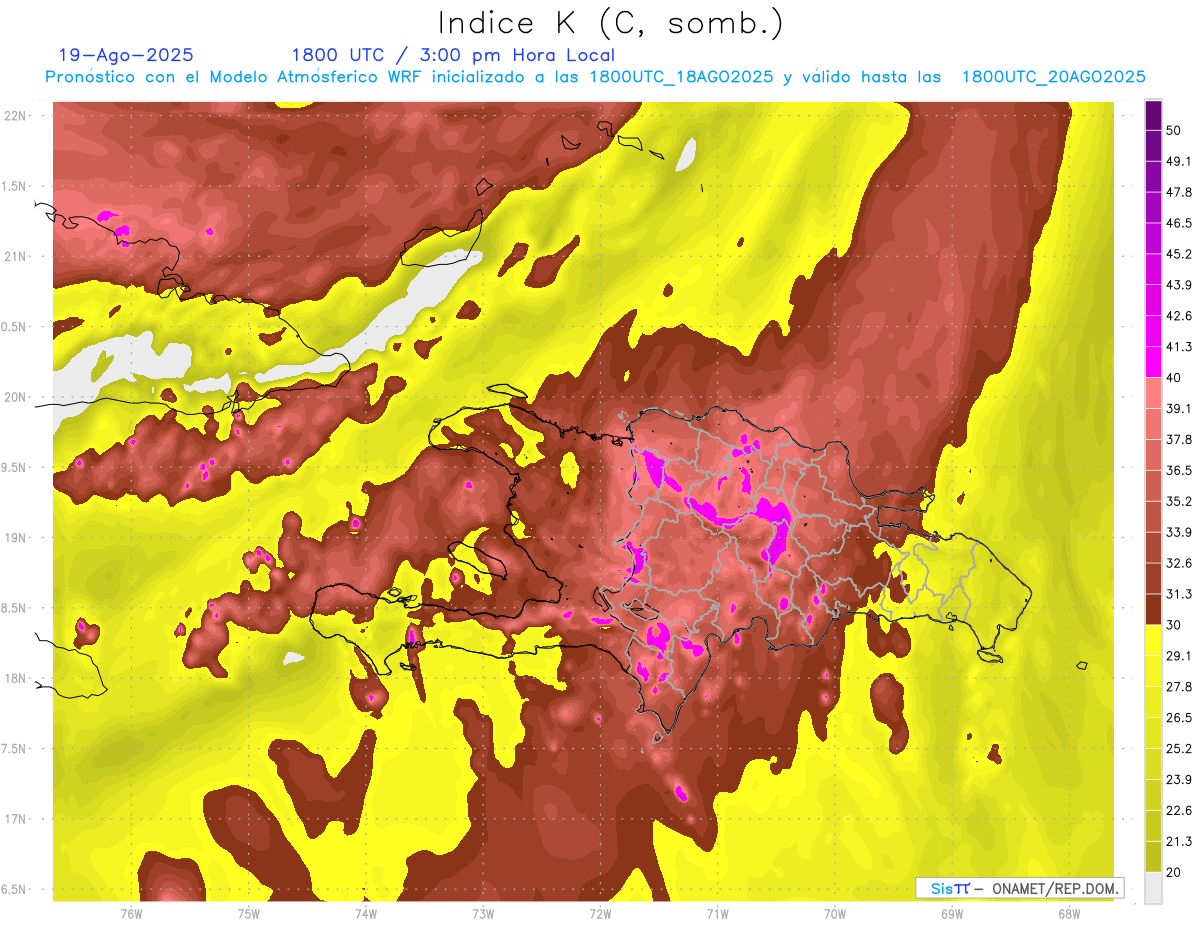This screenshot has width=1200, height=927.
Task: Click the gray legend swatch below 20
Action: (x=1153, y=888)
